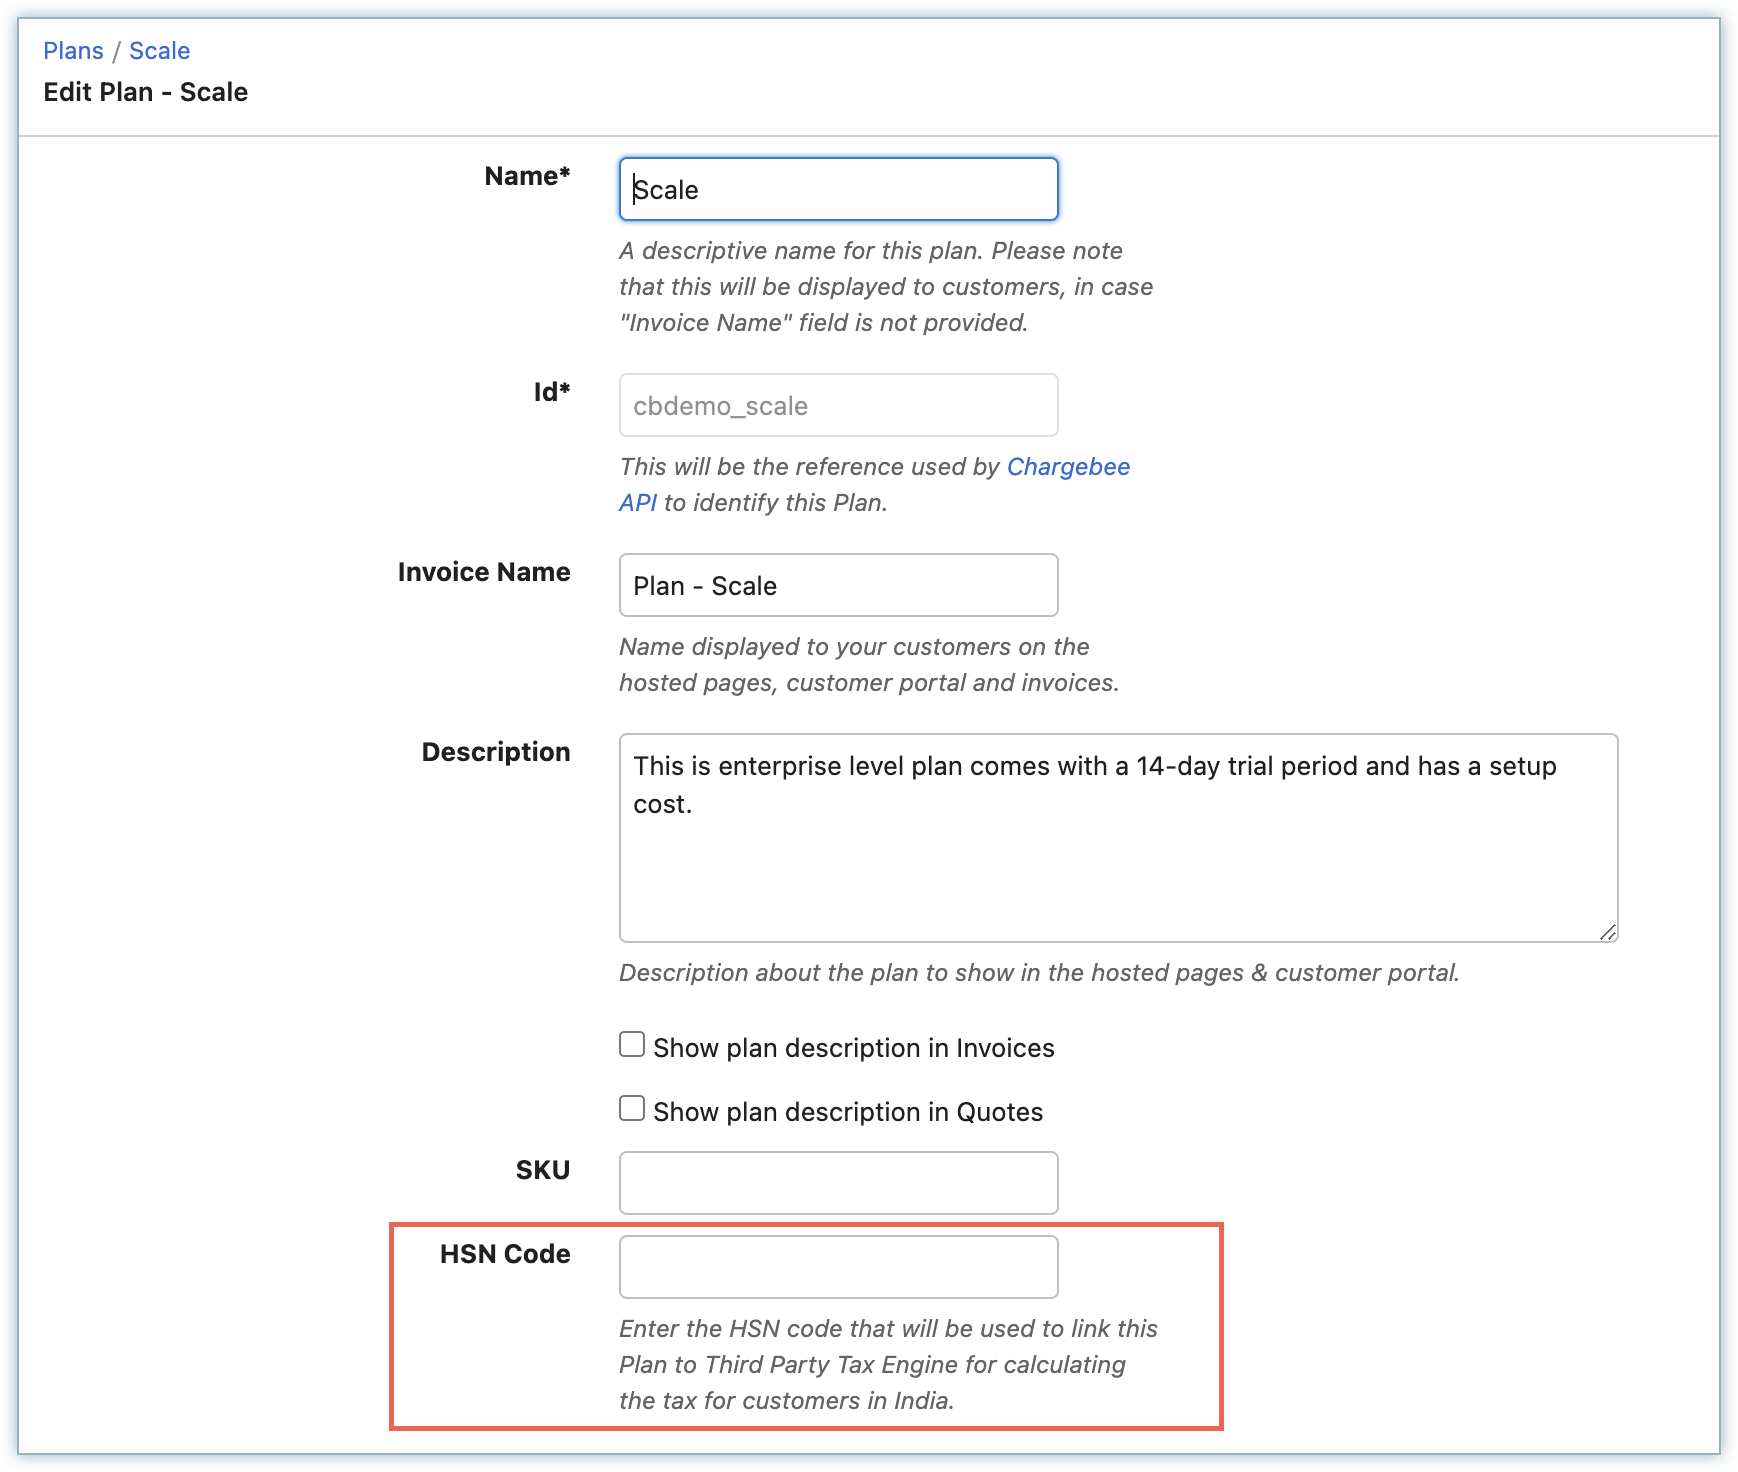Focus the Name text field containing Scale

click(838, 189)
